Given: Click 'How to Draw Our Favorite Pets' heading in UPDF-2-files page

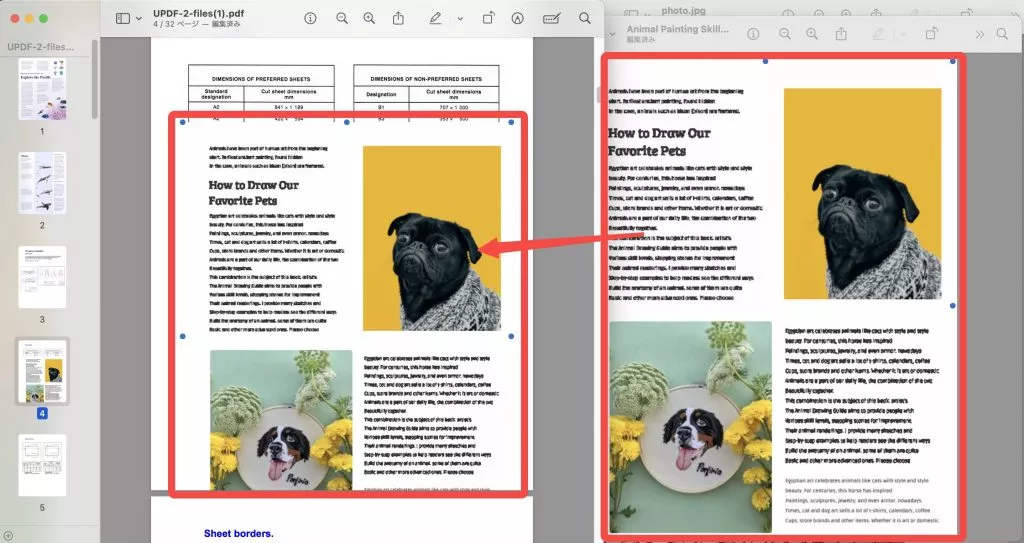Looking at the screenshot, I should 253,193.
